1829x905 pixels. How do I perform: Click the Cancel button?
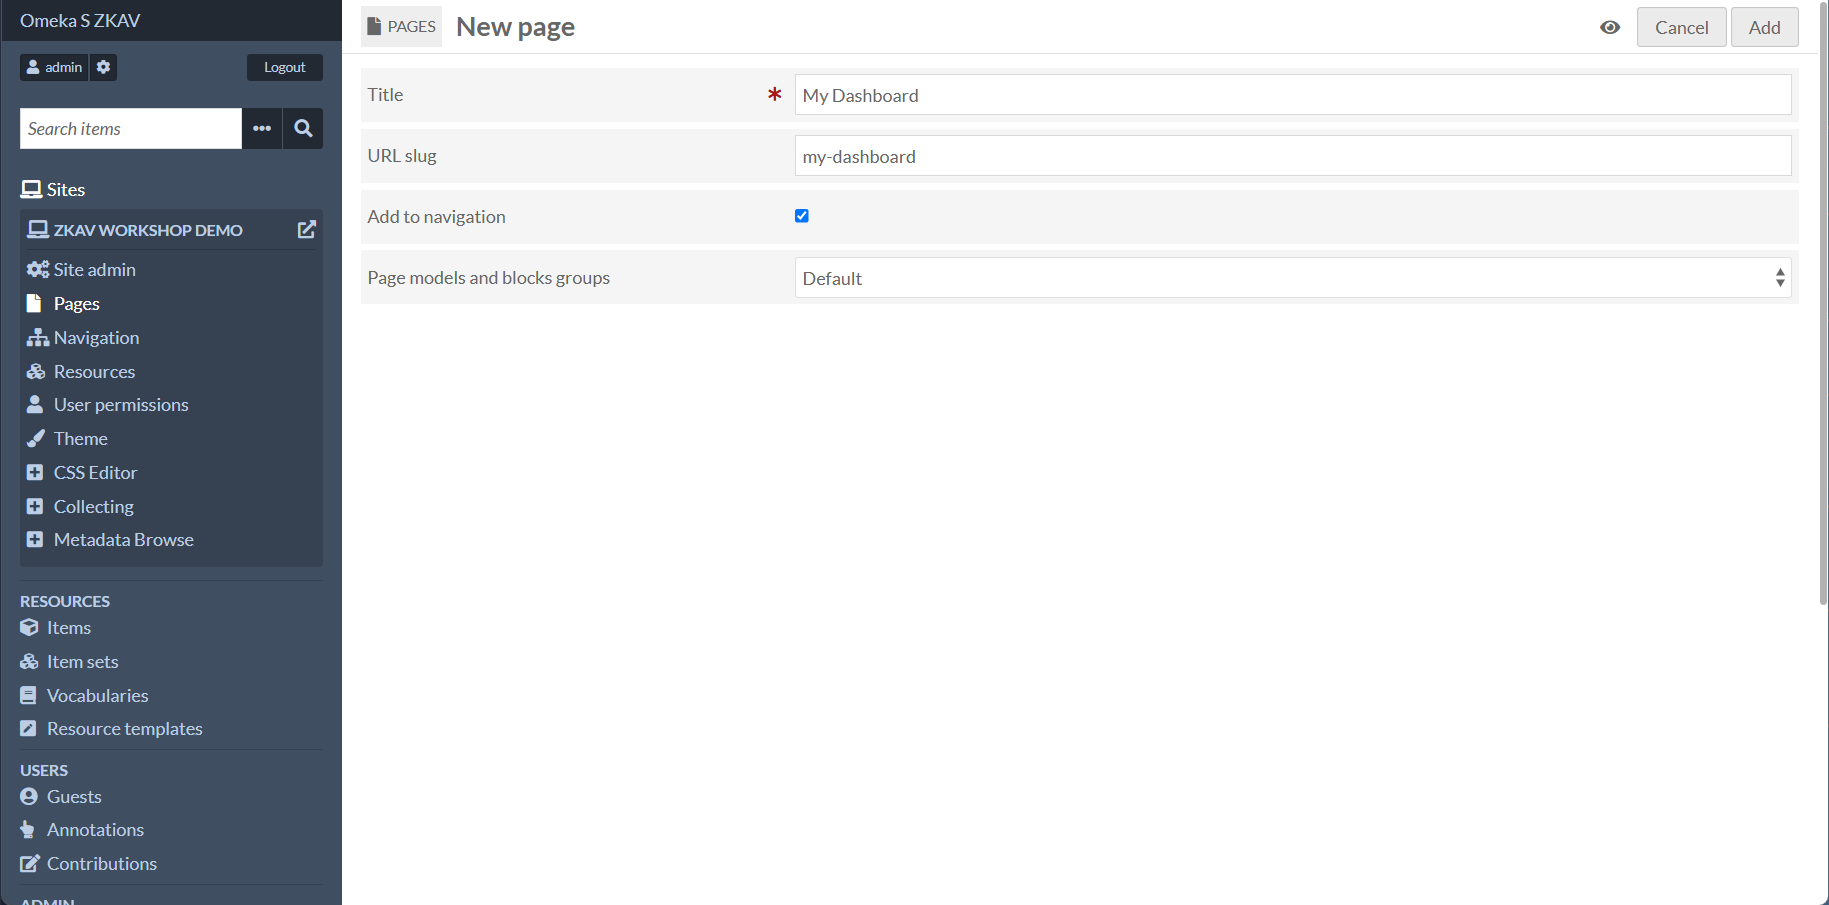pyautogui.click(x=1681, y=27)
